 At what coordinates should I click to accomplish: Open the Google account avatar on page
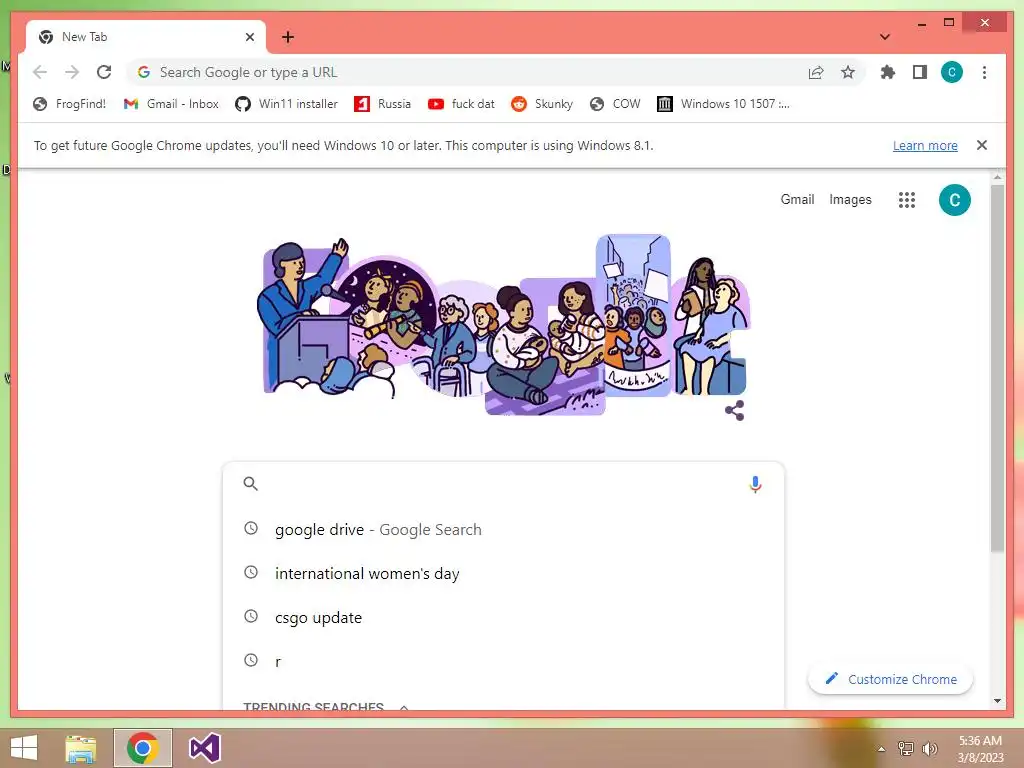click(954, 200)
